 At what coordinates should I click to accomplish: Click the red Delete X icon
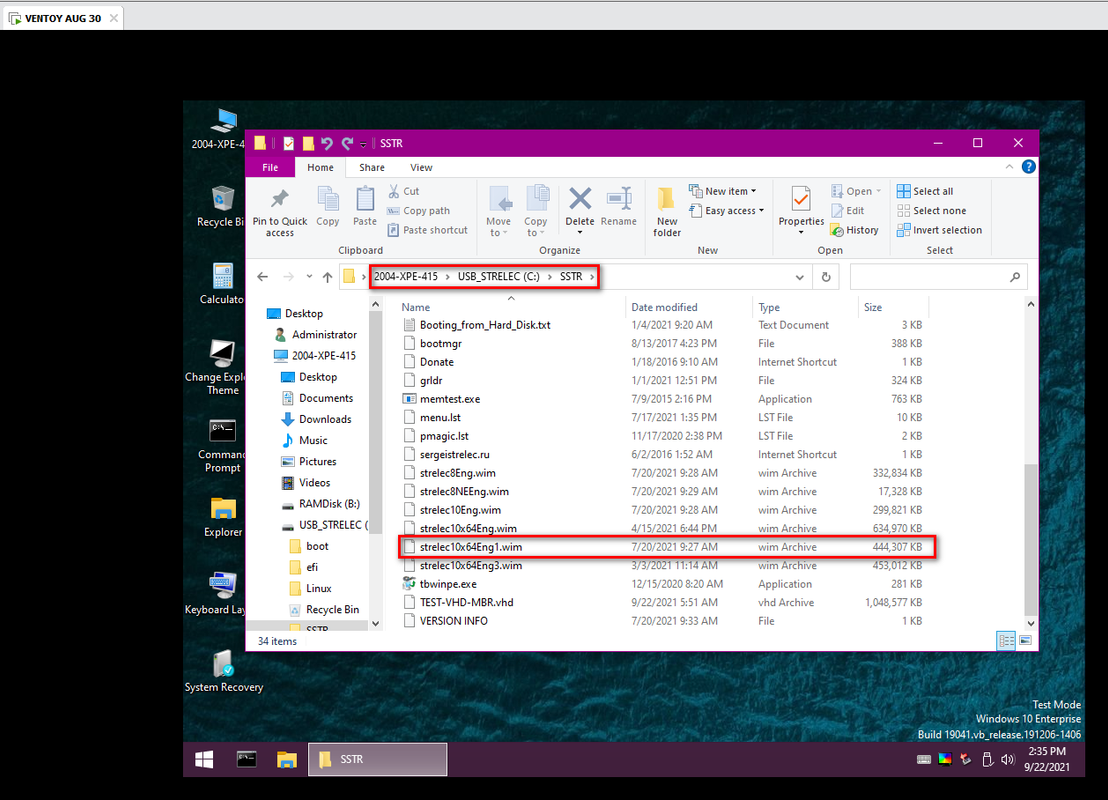(x=580, y=199)
